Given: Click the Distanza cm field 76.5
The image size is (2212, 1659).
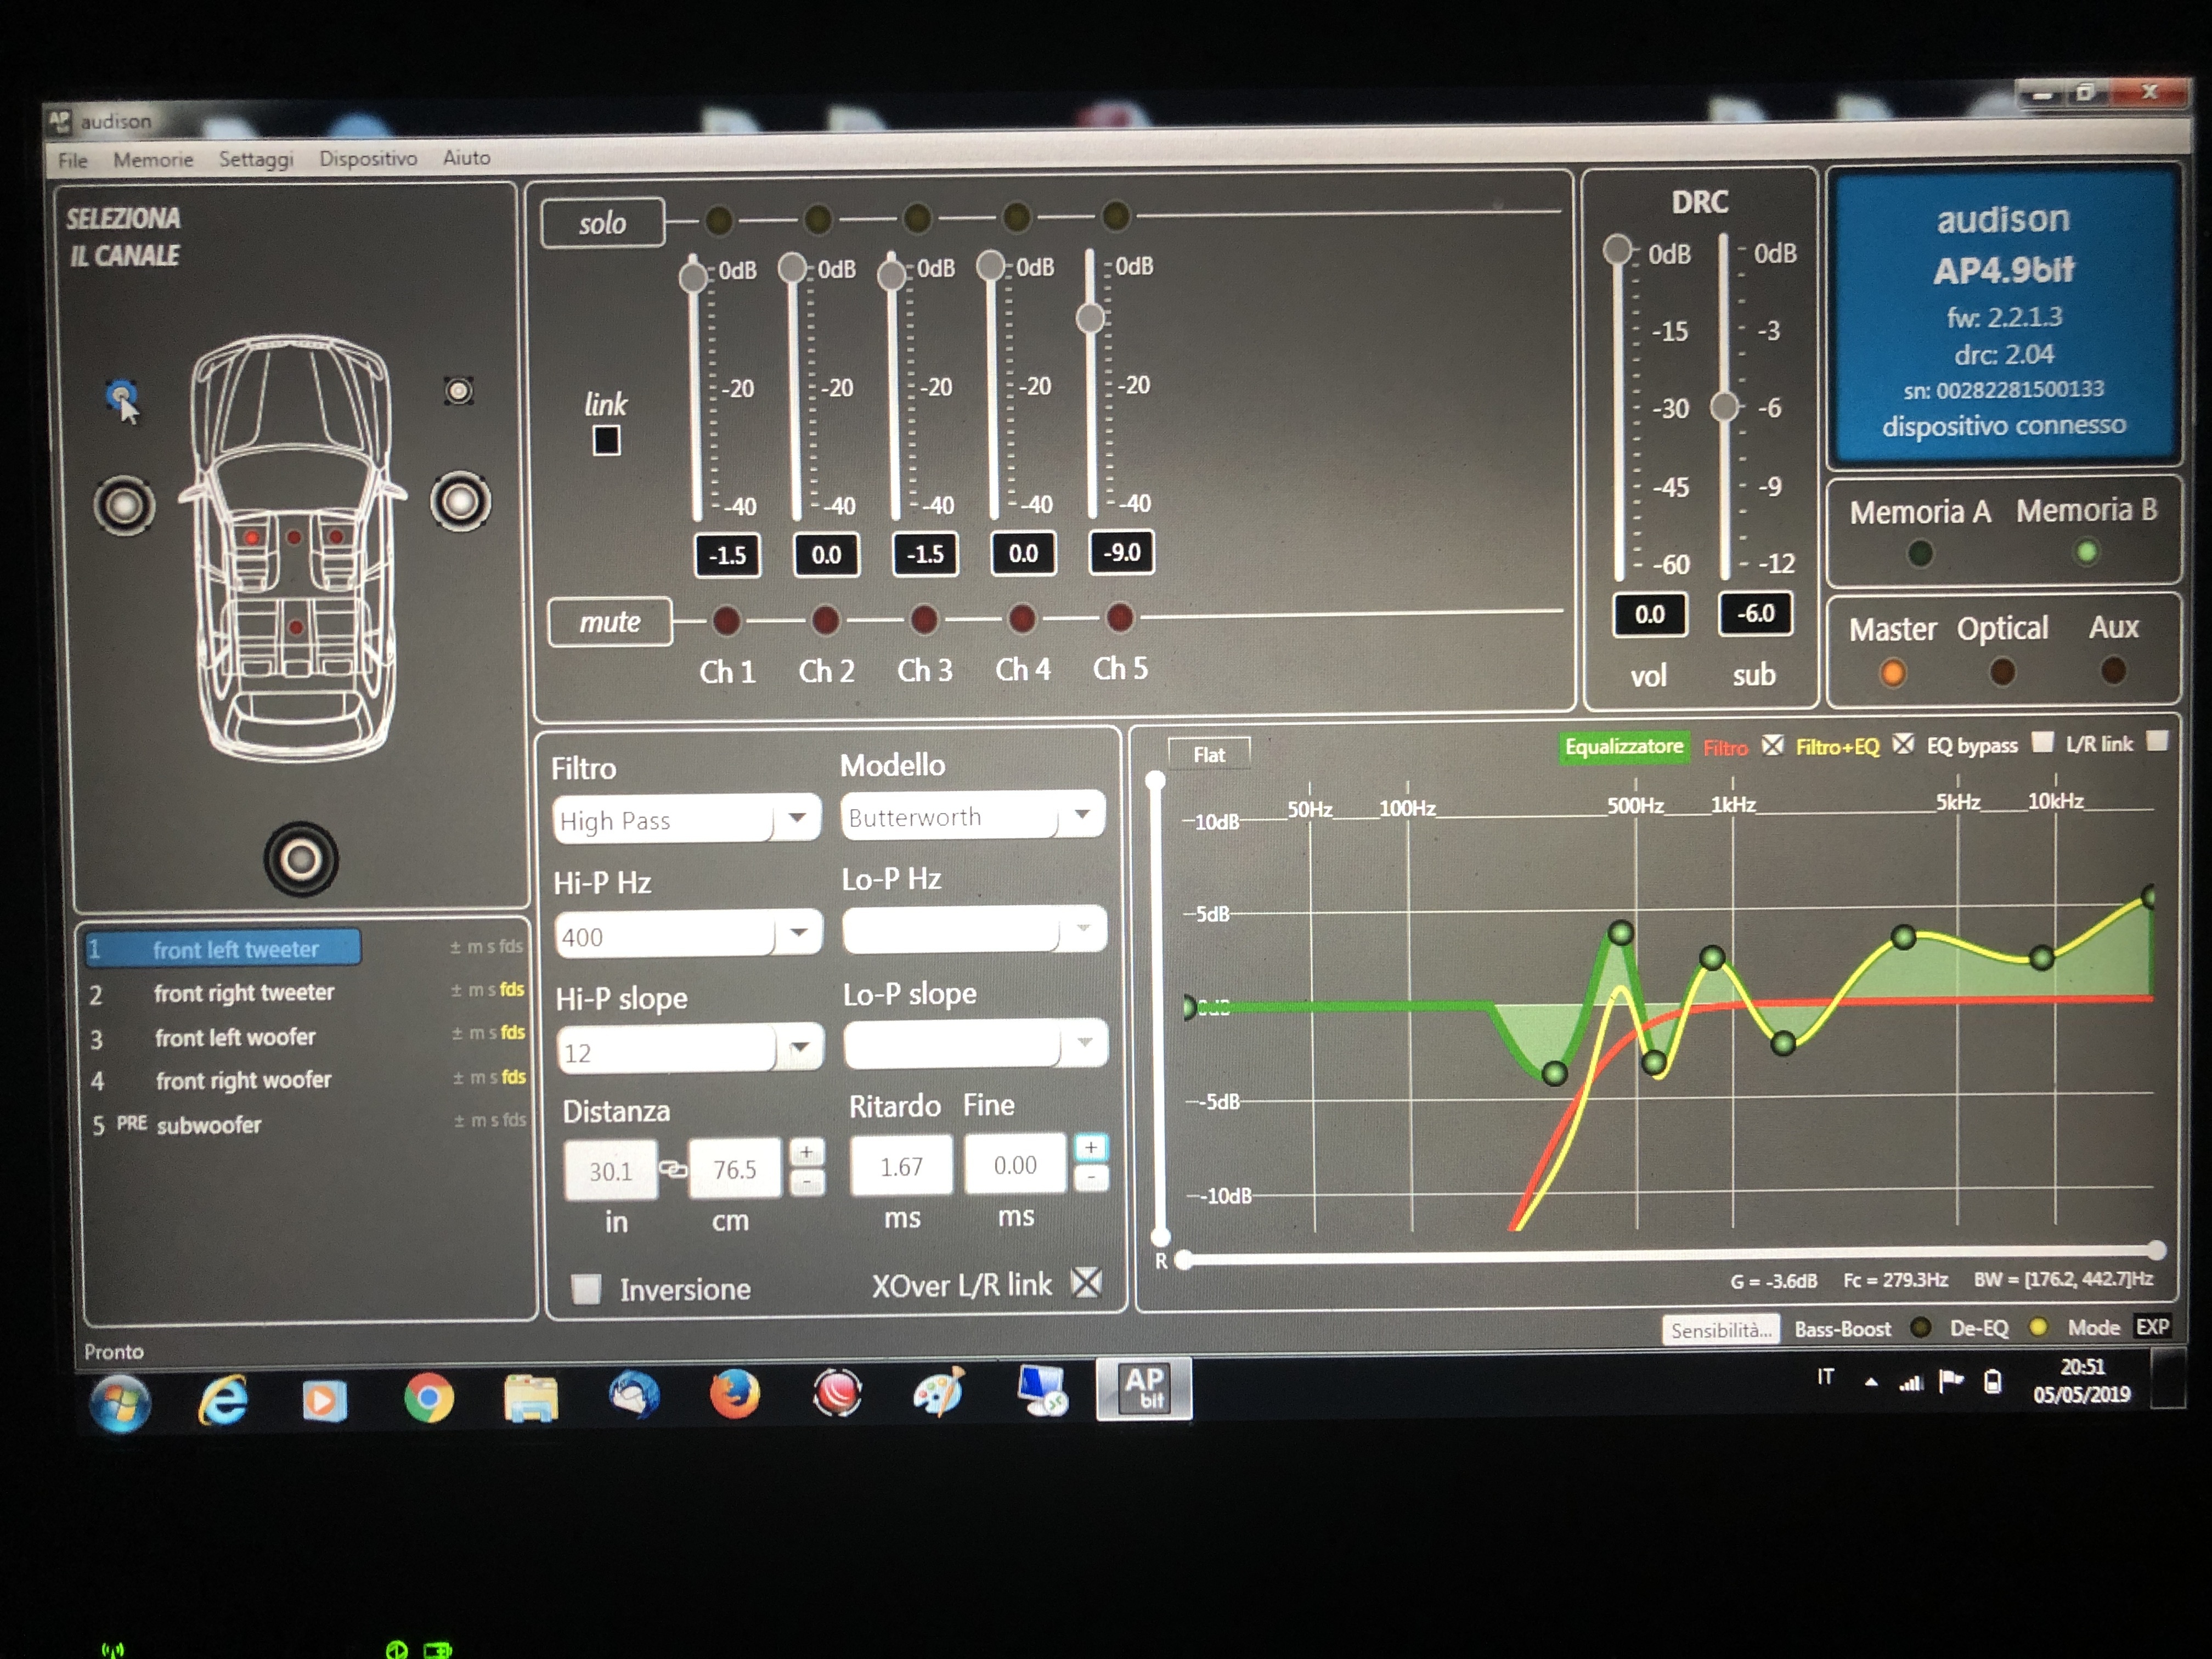Looking at the screenshot, I should point(735,1168).
